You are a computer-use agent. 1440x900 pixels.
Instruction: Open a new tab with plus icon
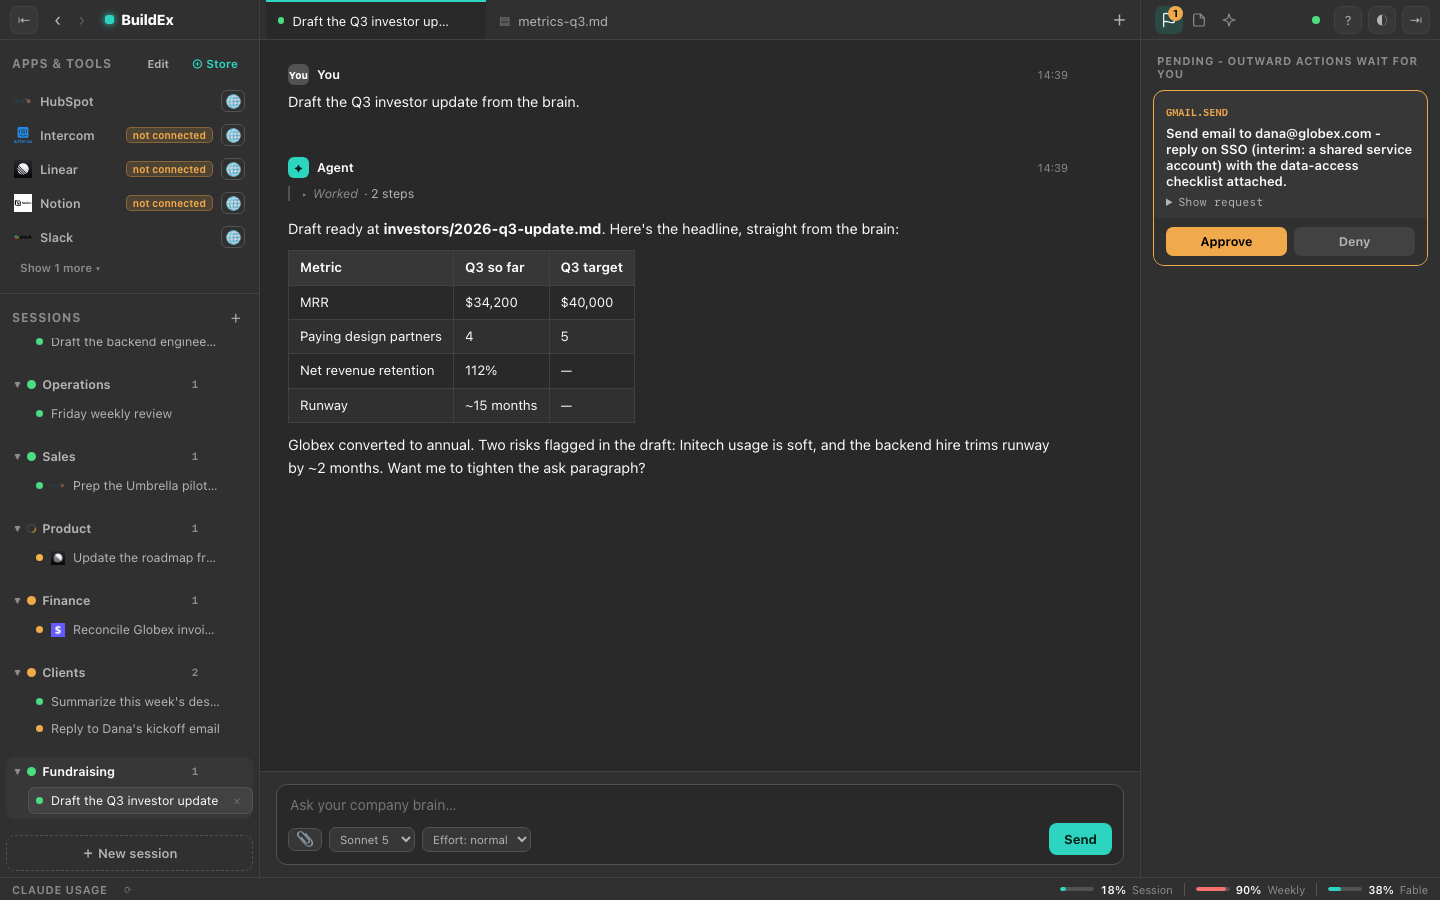(1119, 20)
